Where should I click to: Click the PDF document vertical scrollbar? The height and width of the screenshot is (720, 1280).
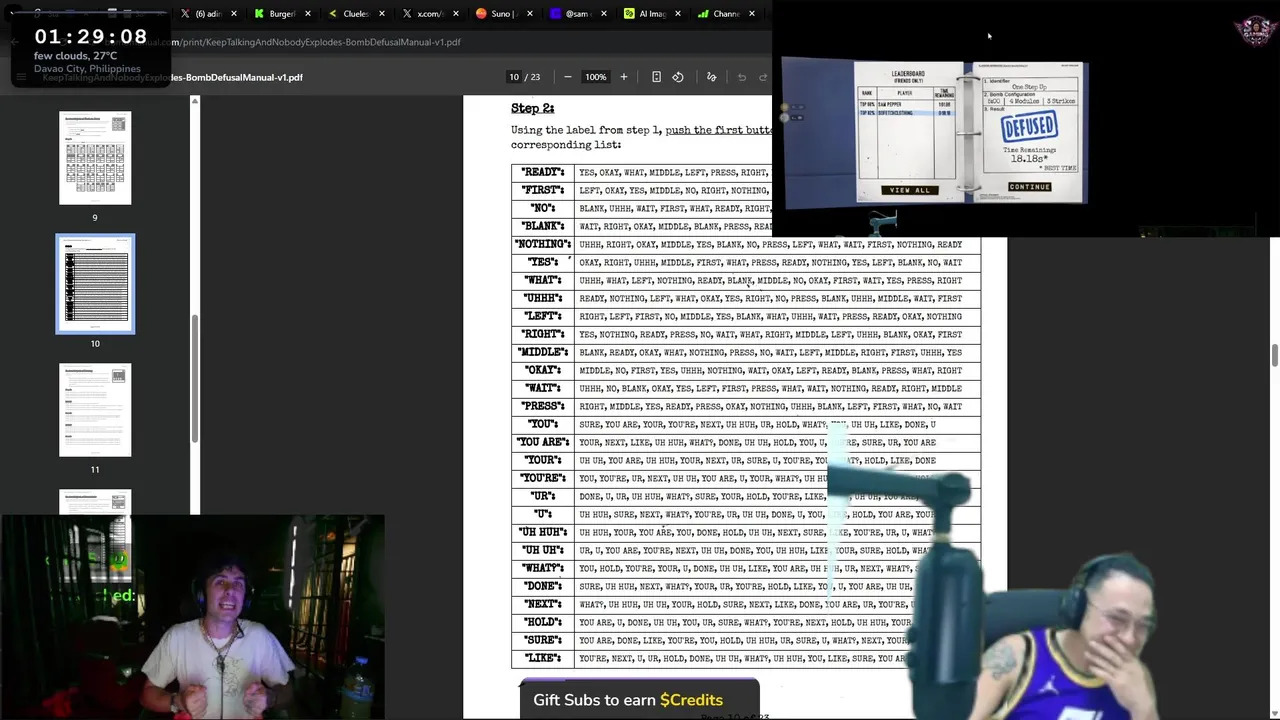tap(1275, 355)
